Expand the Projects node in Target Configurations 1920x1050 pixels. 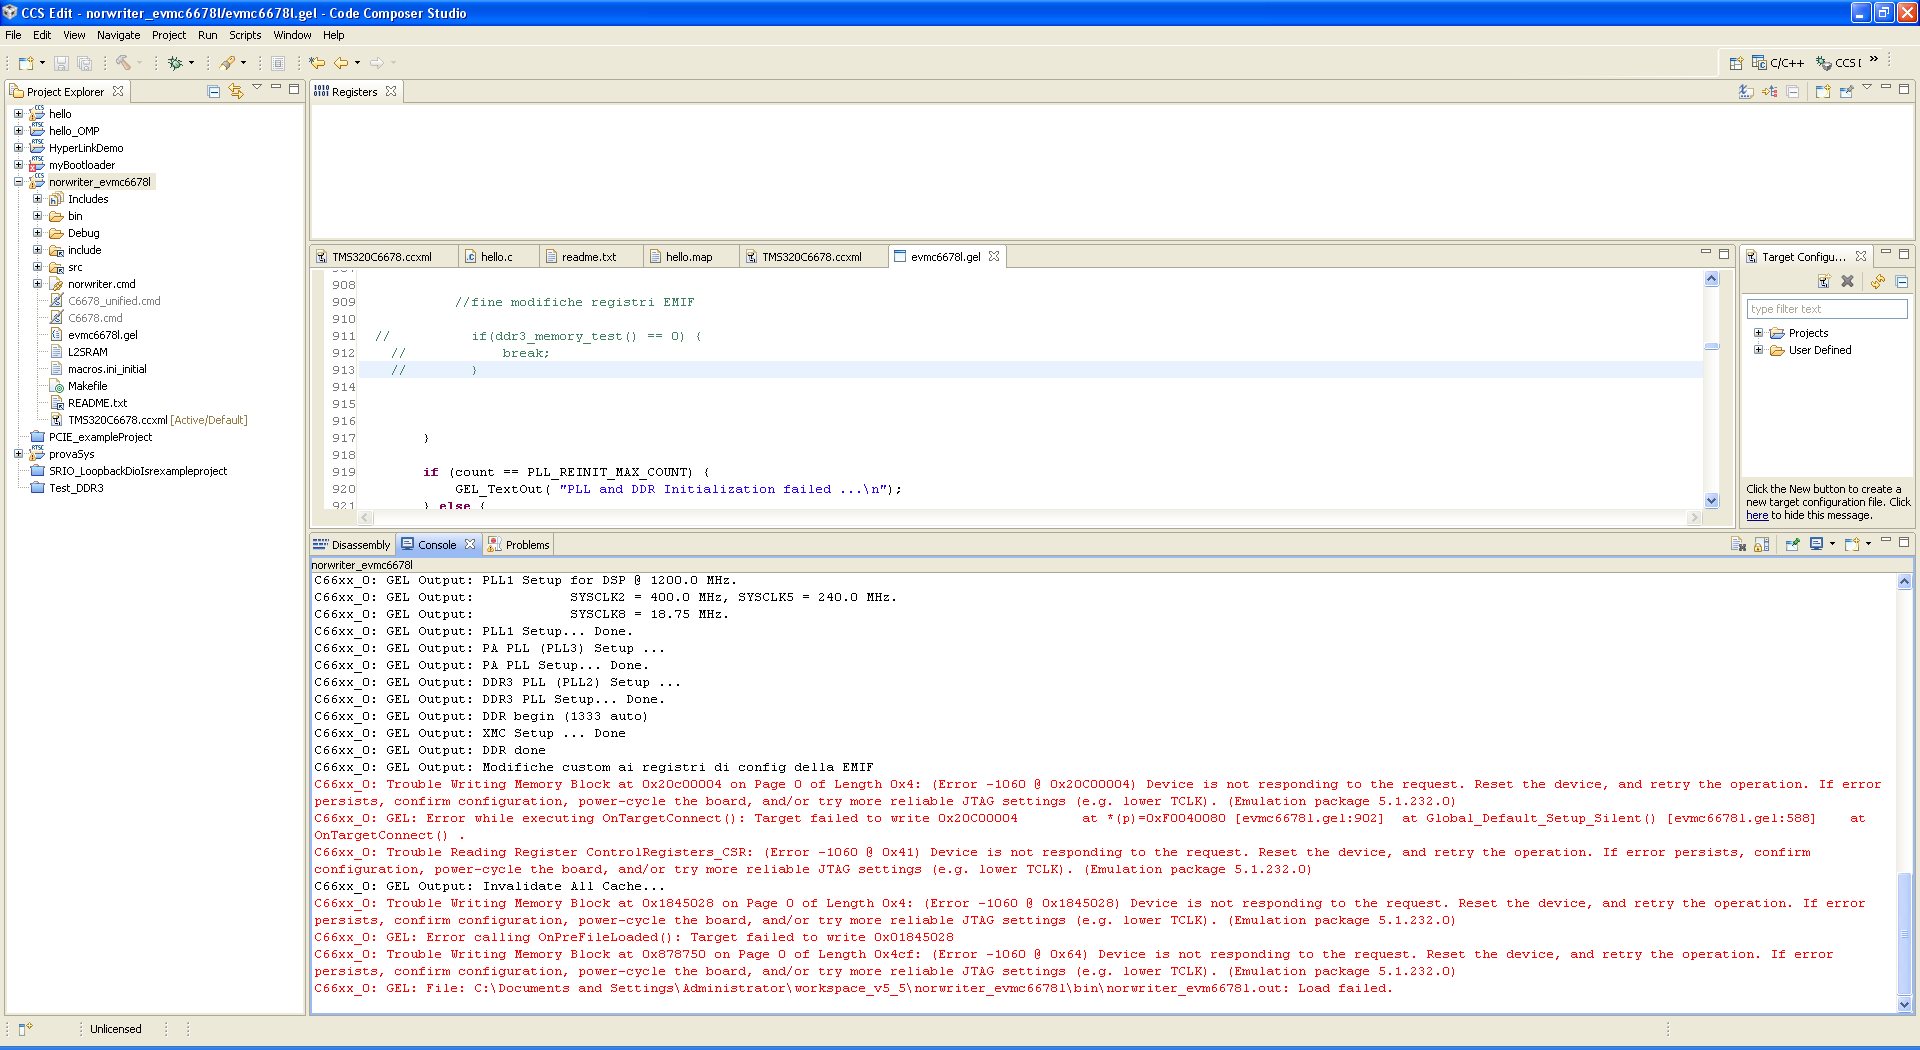coord(1758,333)
